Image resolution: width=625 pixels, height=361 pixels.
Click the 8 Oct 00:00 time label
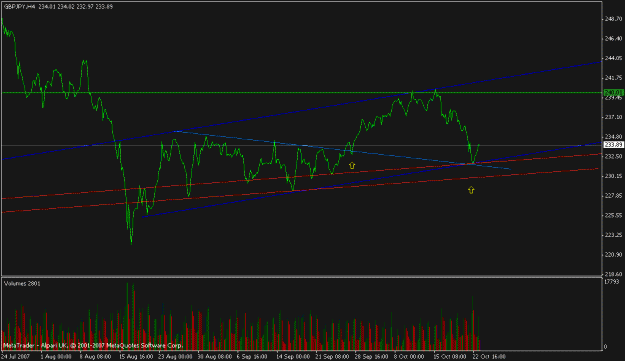[x=409, y=357]
